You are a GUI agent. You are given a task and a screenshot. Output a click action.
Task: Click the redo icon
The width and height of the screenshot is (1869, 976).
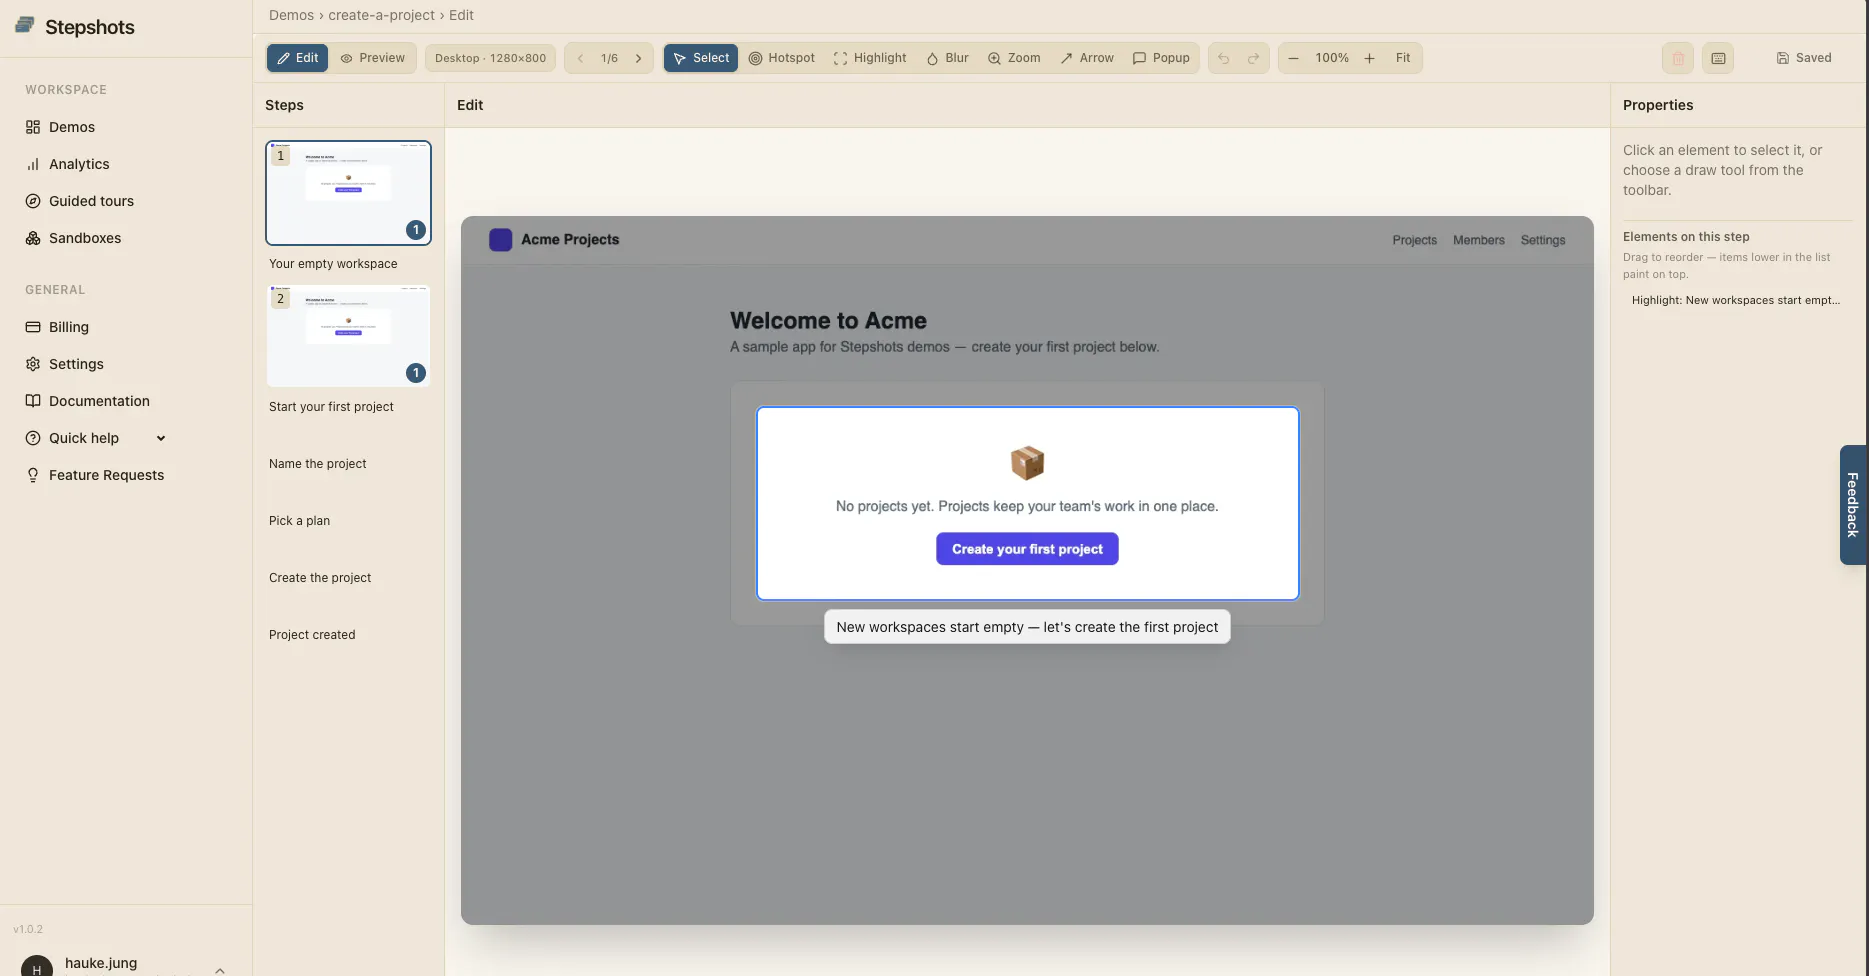[1254, 58]
